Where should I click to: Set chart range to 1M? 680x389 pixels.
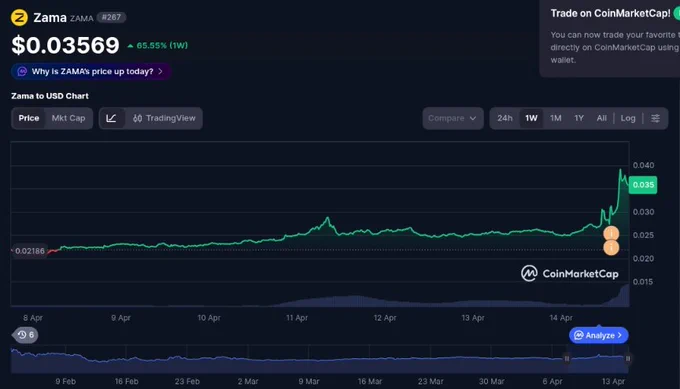click(556, 118)
